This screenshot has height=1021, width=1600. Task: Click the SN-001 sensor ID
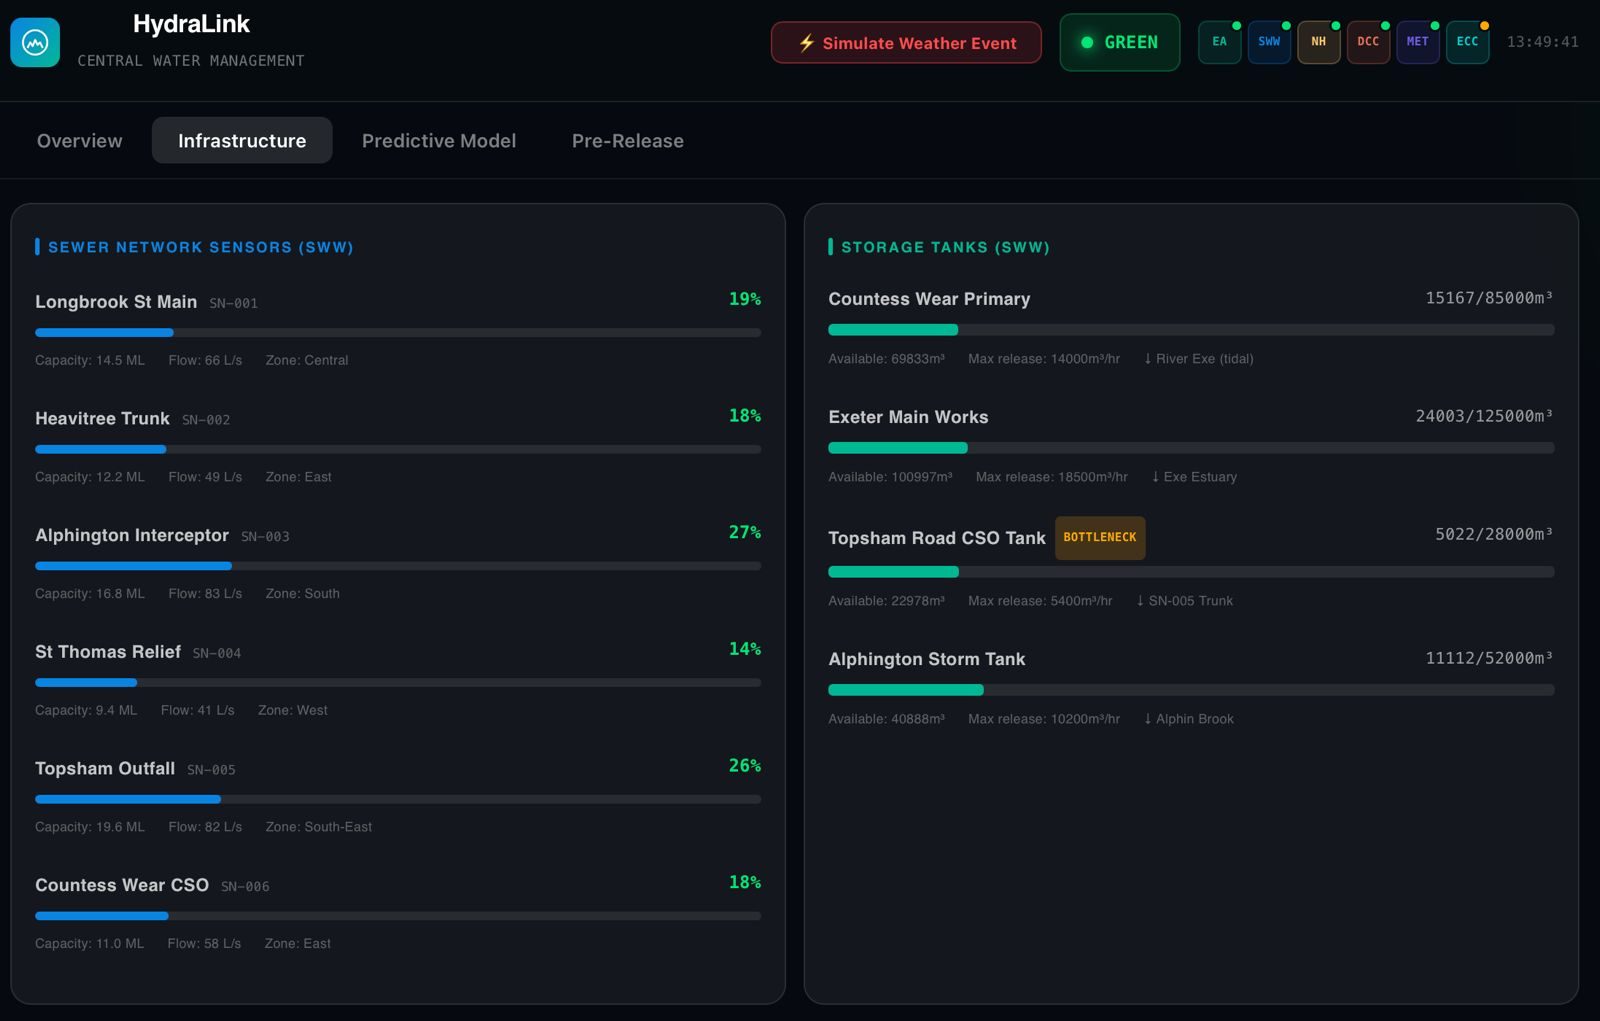pos(233,303)
